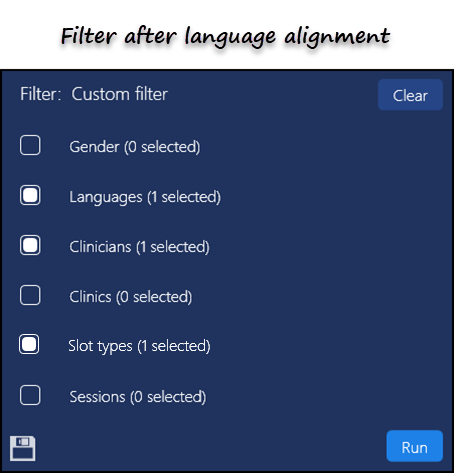Viewport: 456px width, 473px height.
Task: Uncheck the Clinicians checkbox
Action: (30, 245)
